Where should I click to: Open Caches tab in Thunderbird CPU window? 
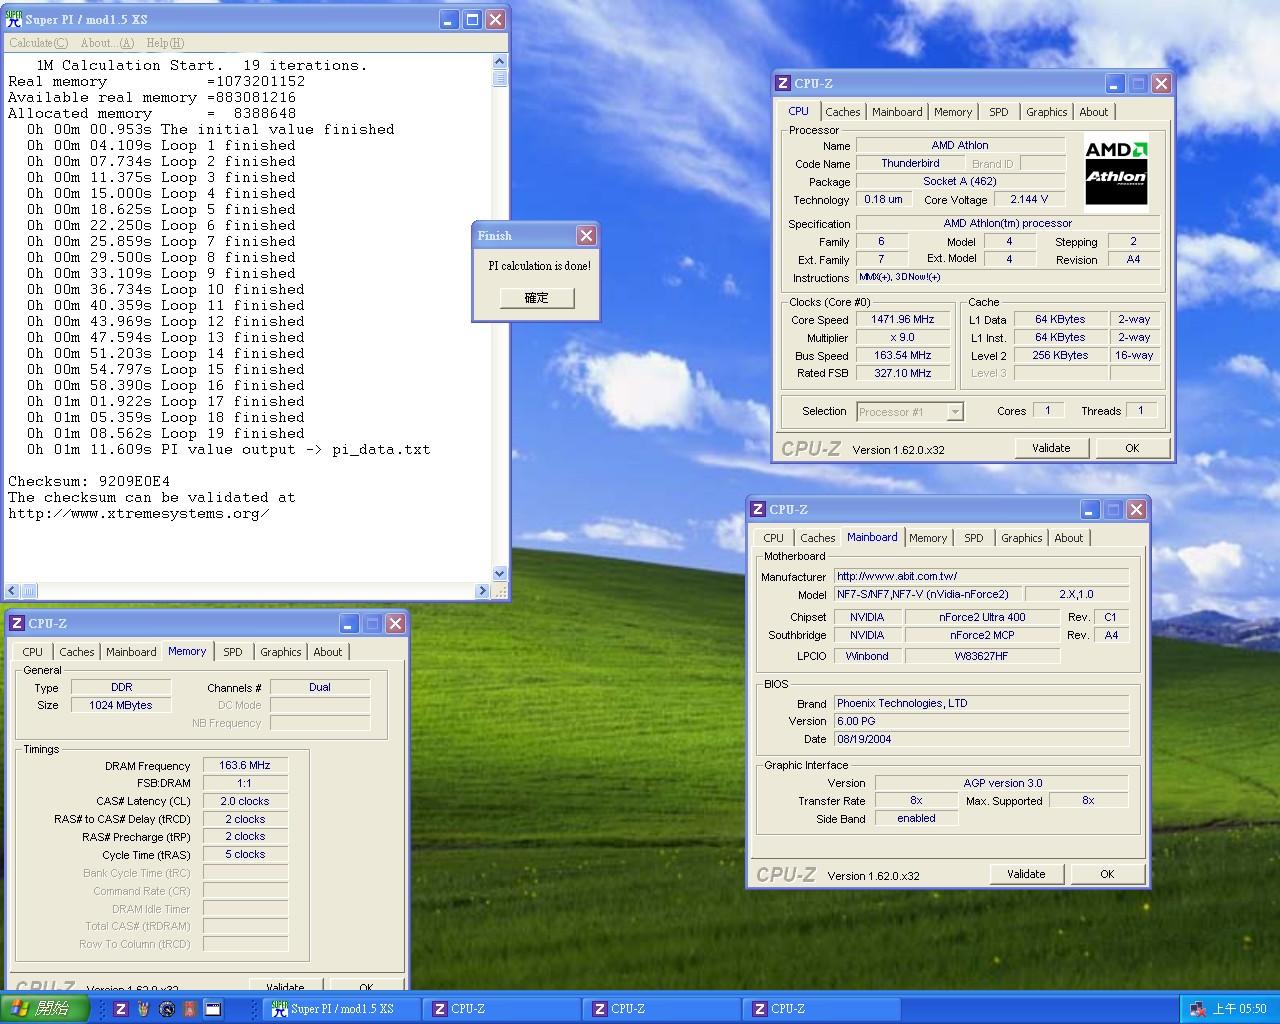[x=842, y=112]
